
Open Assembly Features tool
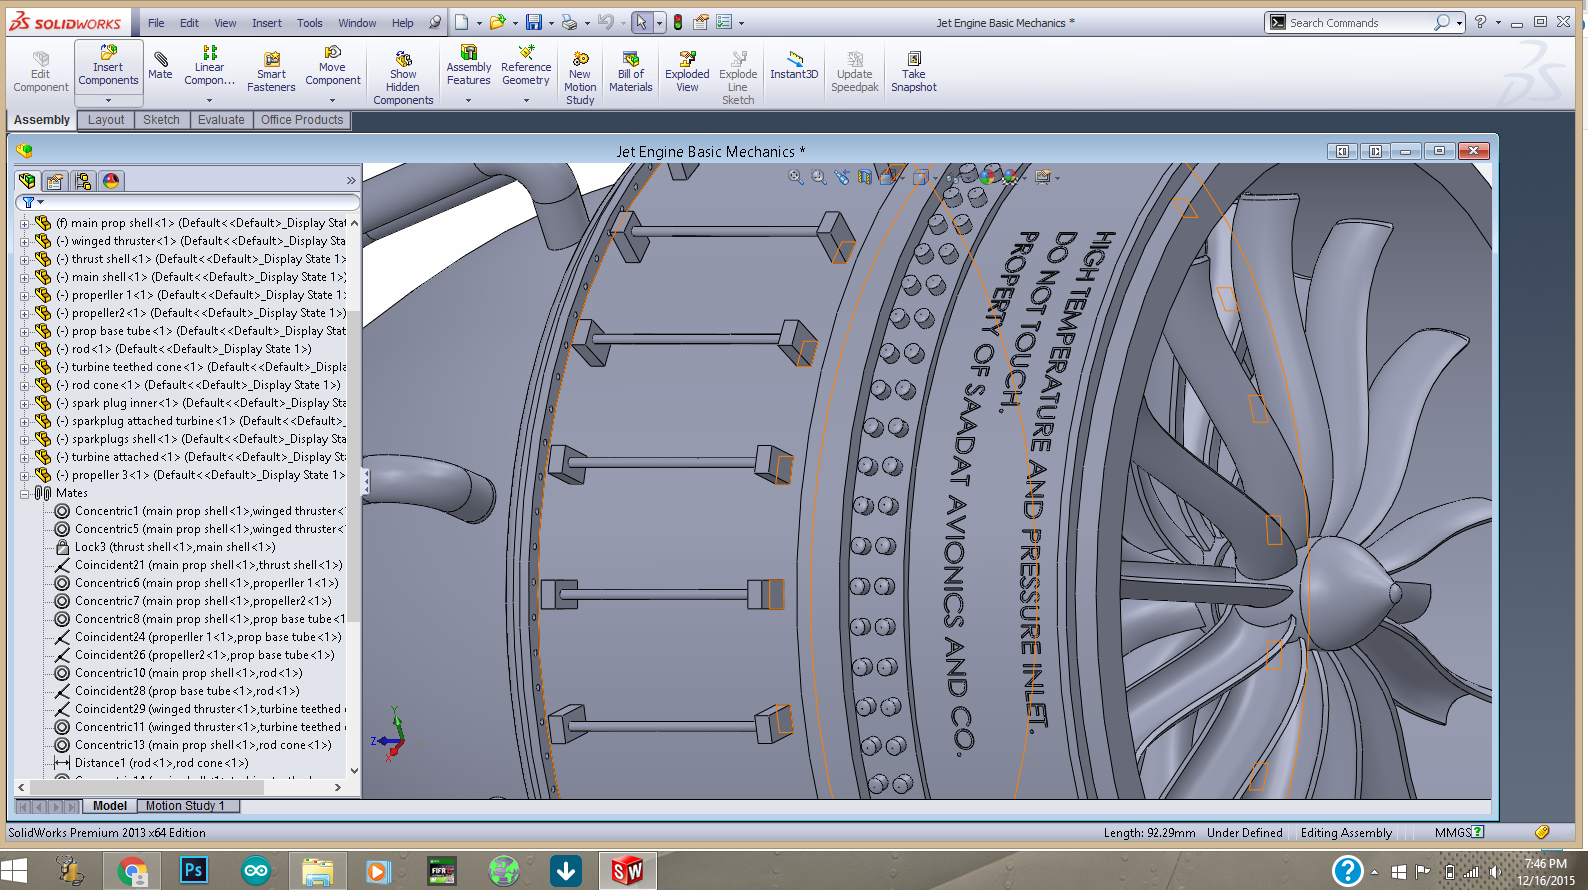pos(468,66)
